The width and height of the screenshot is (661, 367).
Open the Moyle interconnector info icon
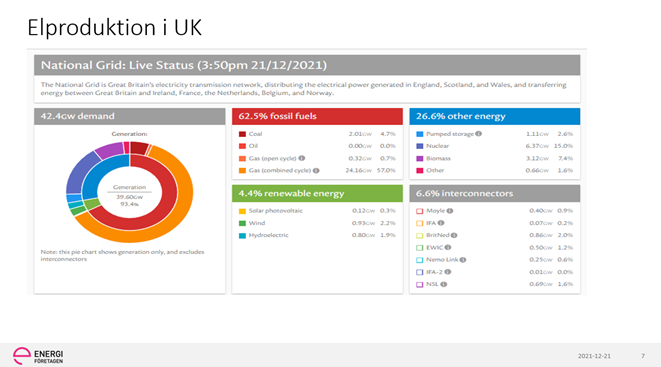(450, 211)
